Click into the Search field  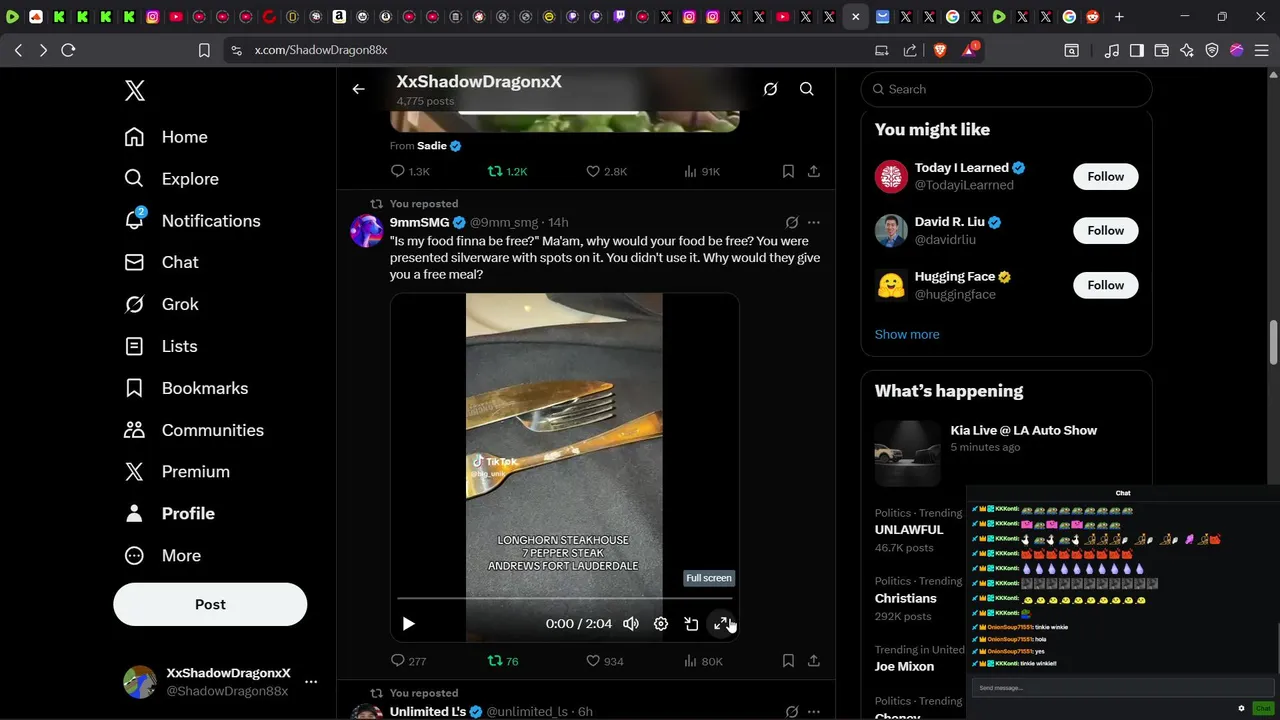pyautogui.click(x=1006, y=89)
